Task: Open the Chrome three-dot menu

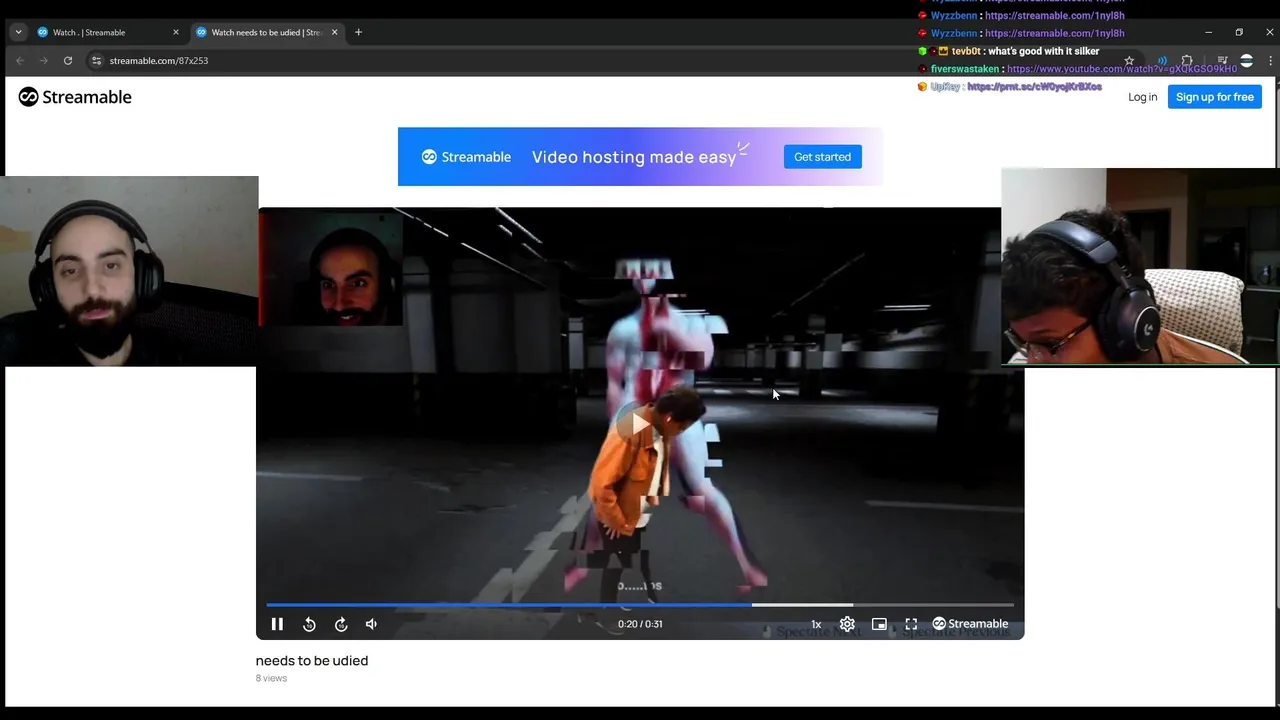Action: coord(1270,61)
